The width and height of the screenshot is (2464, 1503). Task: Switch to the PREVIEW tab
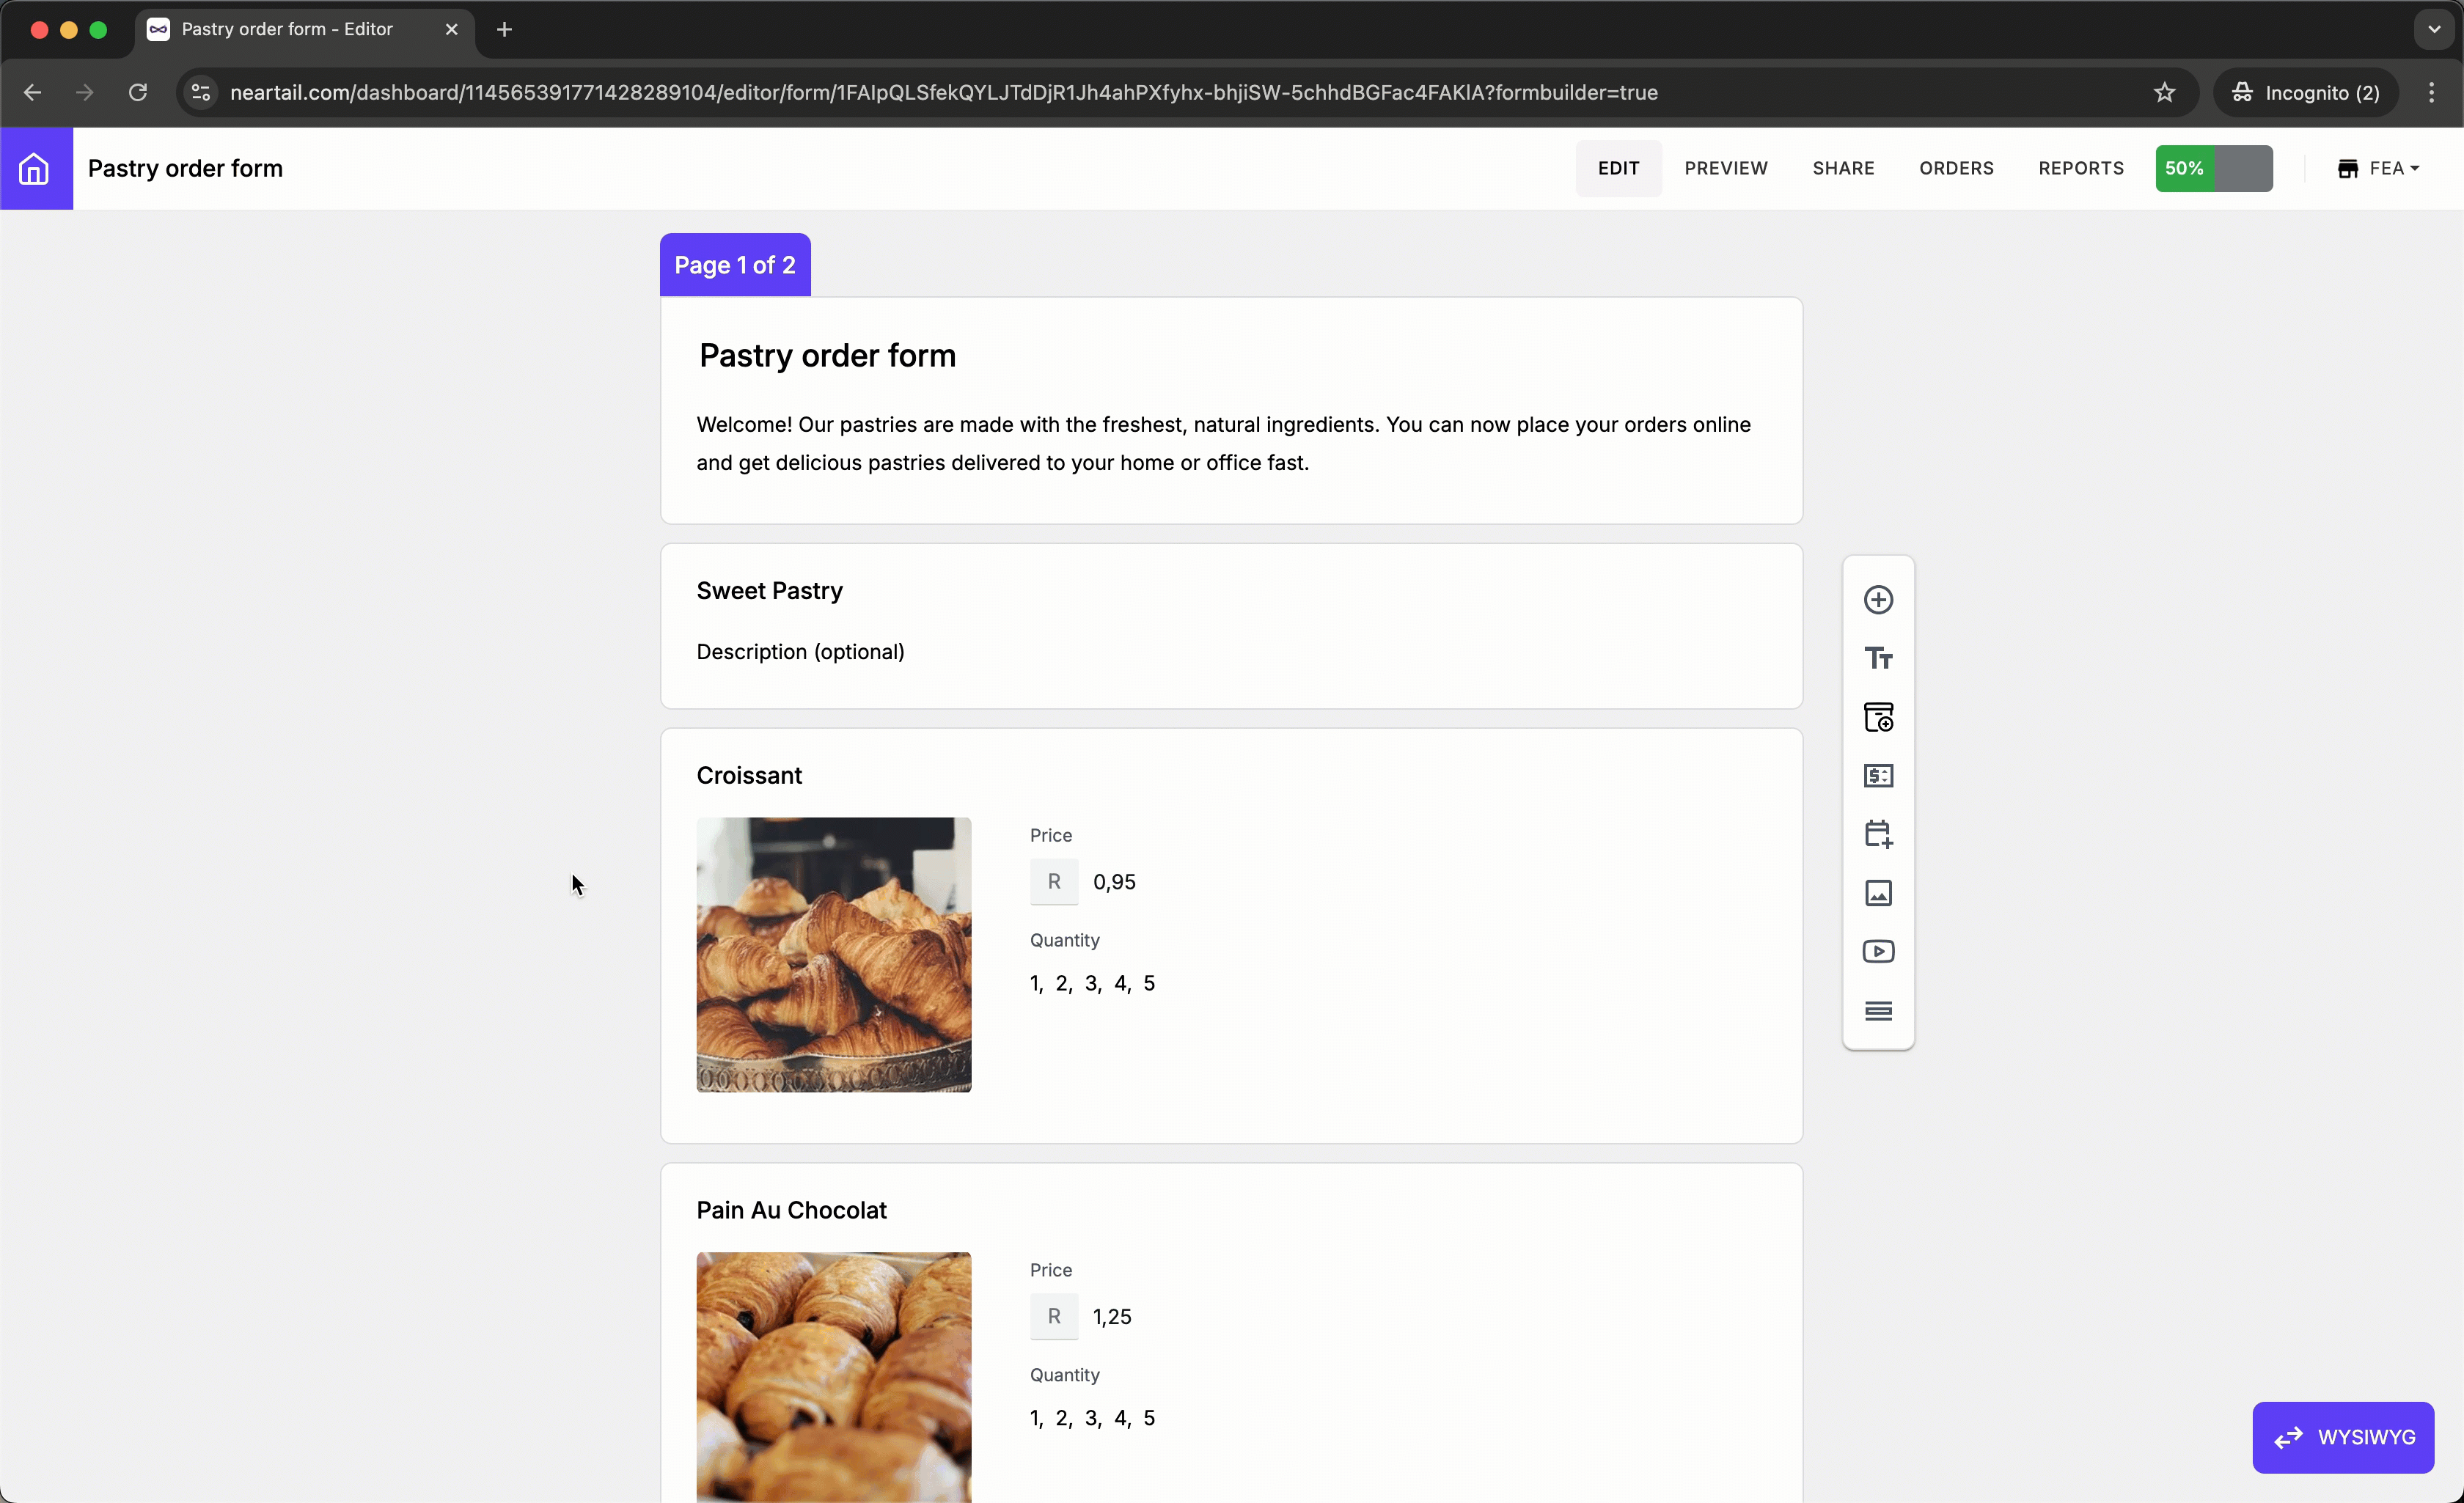(x=1725, y=169)
